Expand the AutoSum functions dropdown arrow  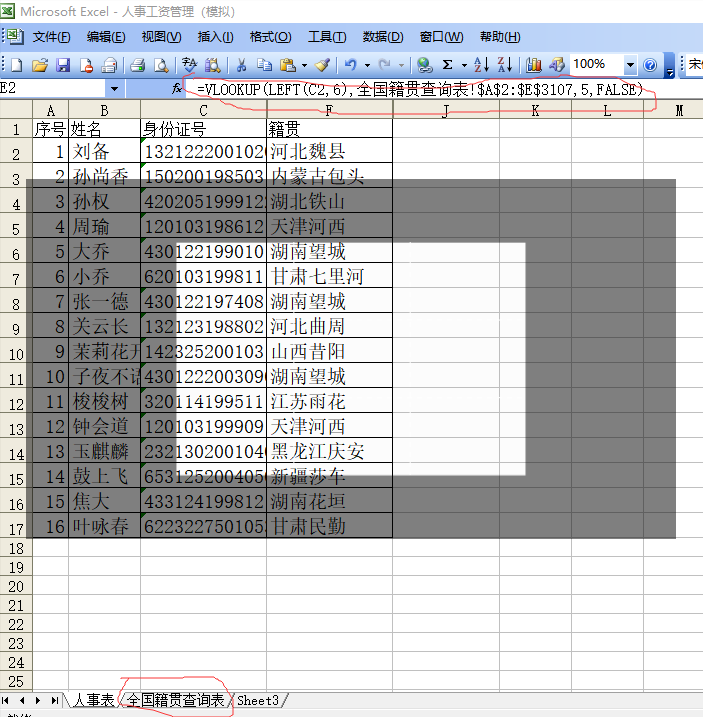point(464,65)
